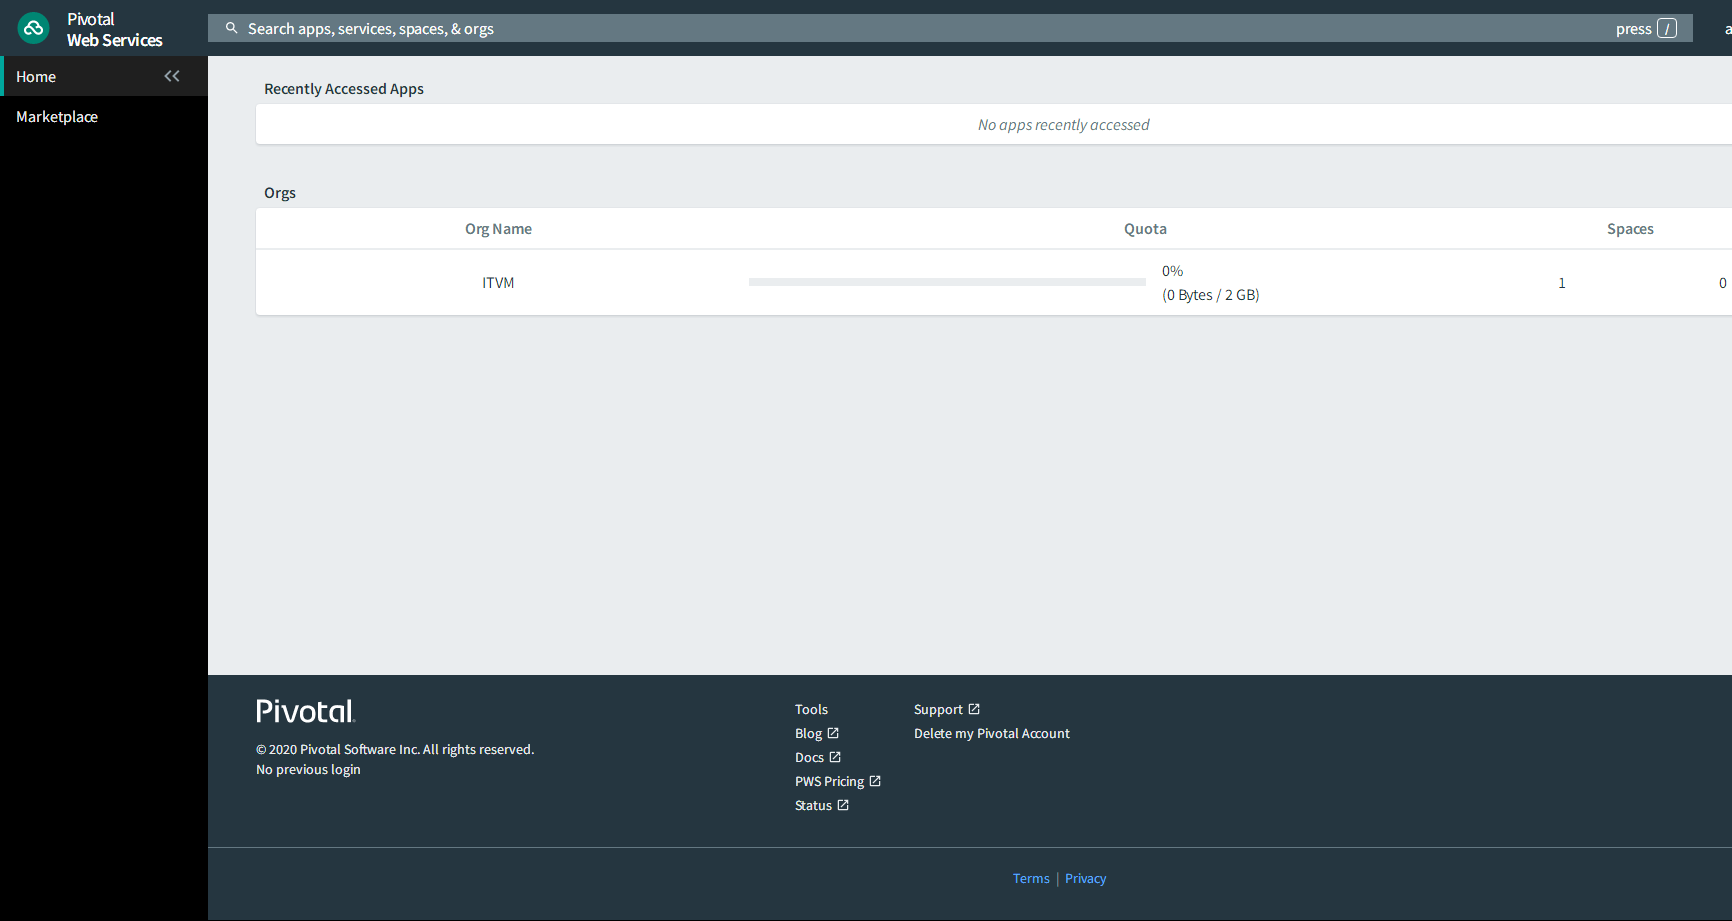This screenshot has height=921, width=1732.
Task: Click Delete my Pivotal Account
Action: click(992, 733)
